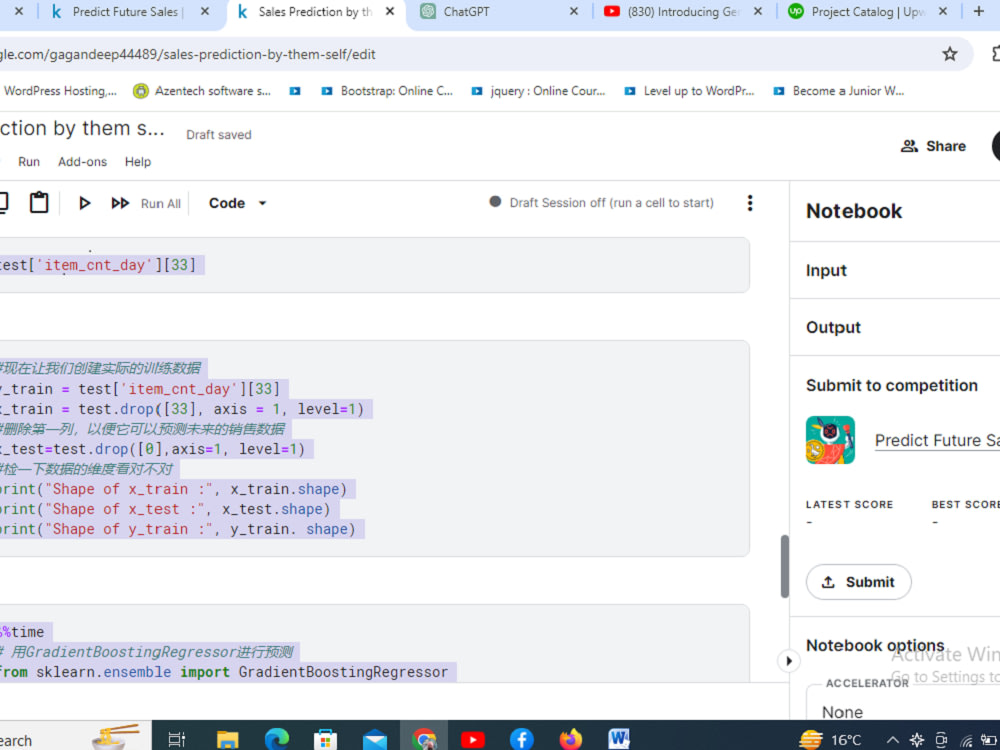This screenshot has width=1000, height=750.
Task: Close the ChatGPT tab
Action: coord(573,11)
